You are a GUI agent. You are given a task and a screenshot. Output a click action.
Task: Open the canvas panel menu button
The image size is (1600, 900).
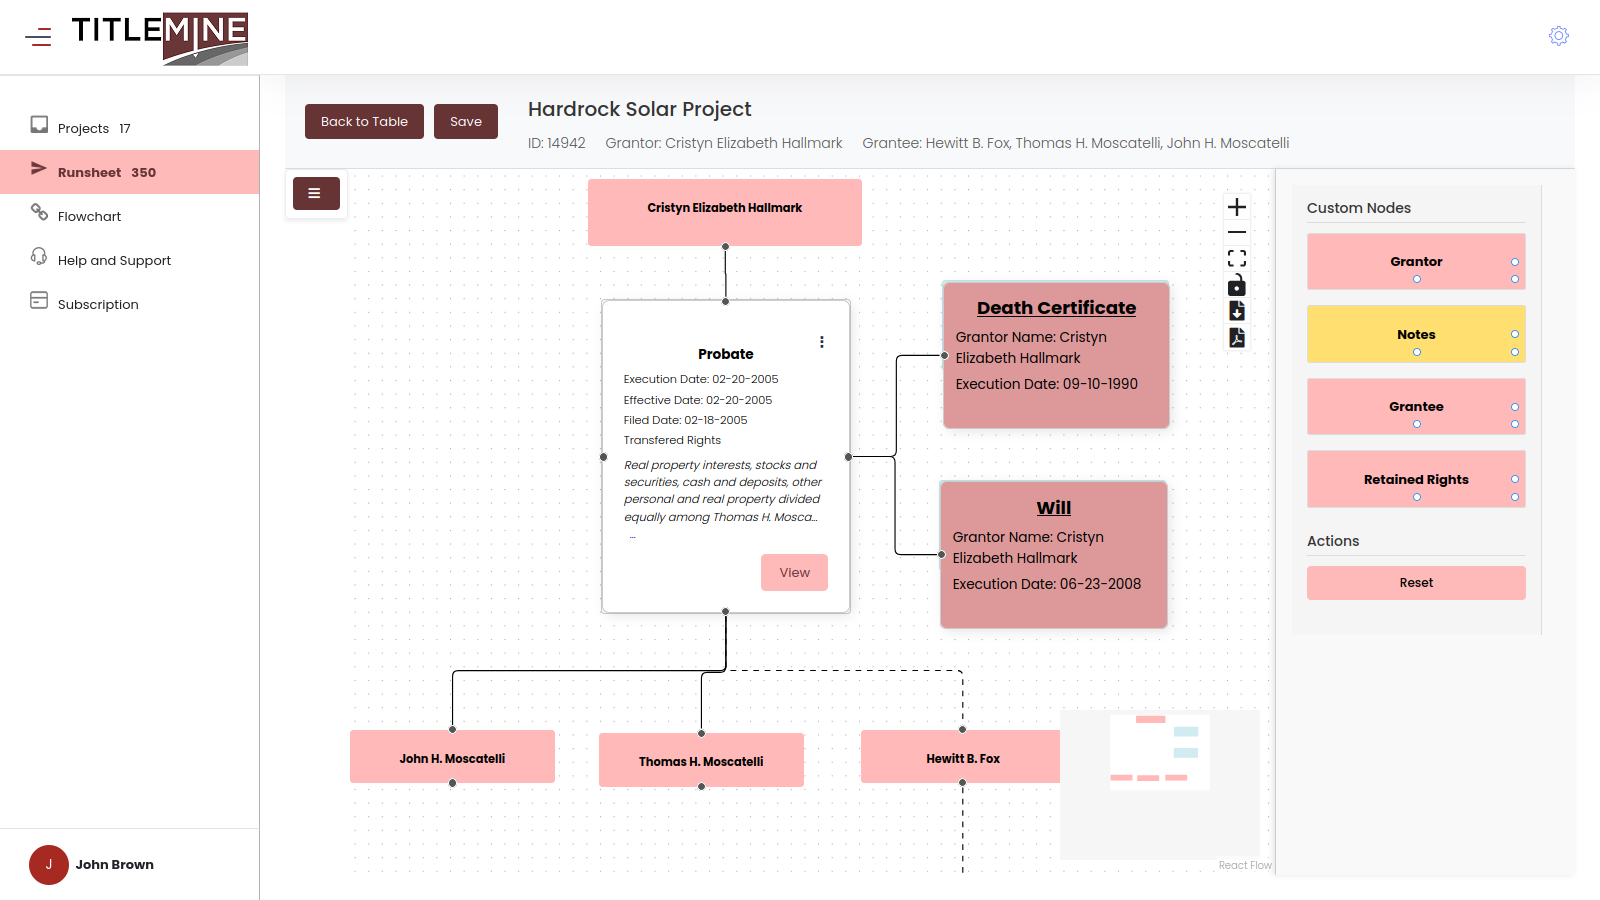[316, 193]
